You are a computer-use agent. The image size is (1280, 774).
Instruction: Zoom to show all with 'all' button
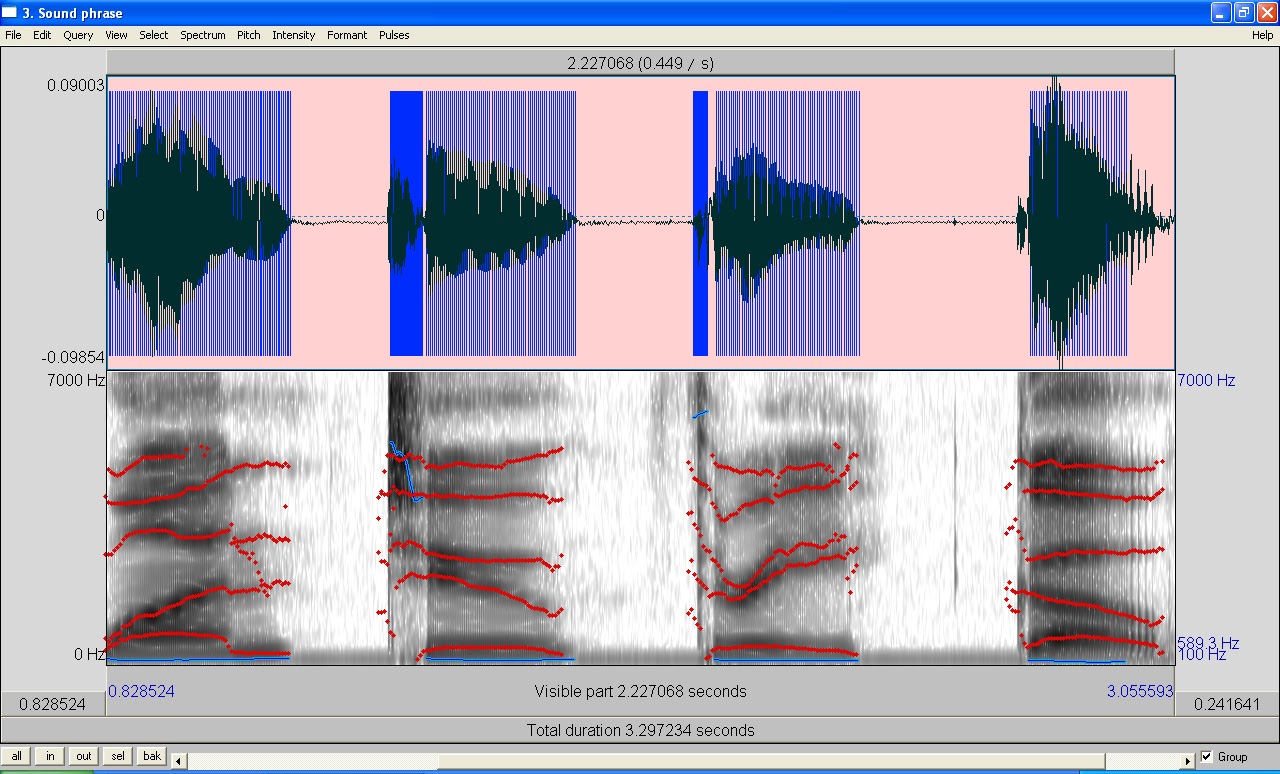15,756
